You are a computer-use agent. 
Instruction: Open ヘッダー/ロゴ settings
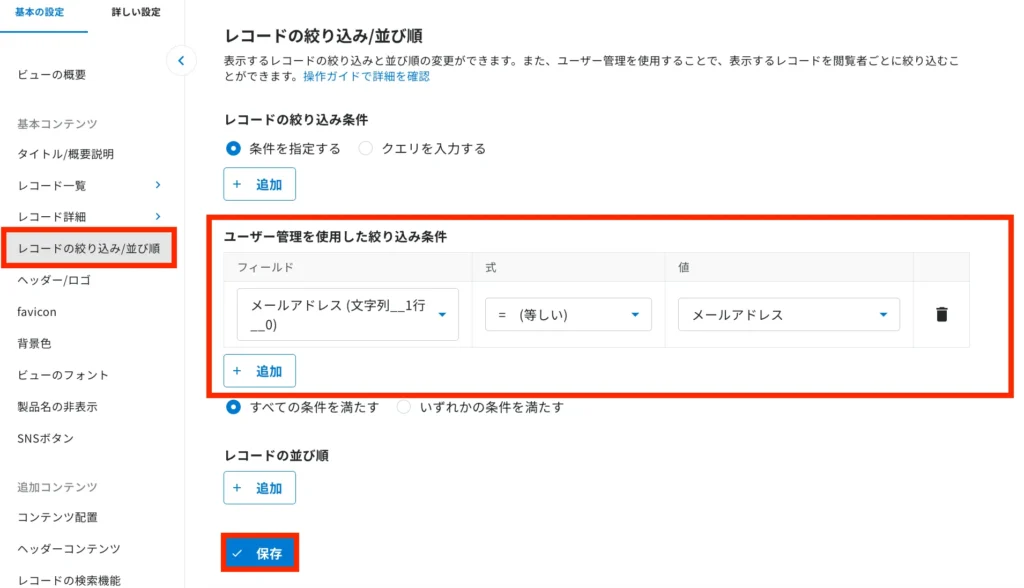54,280
